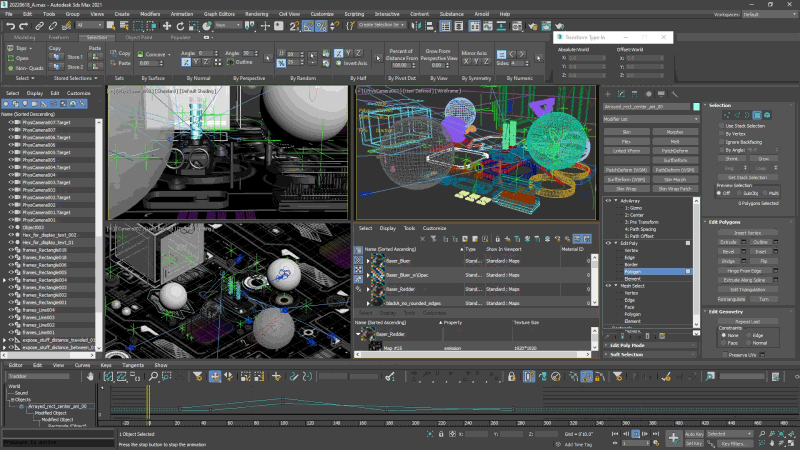Screen dimensions: 800x450
Task: Switch to the Freeform ribbon tab
Action: pos(59,37)
